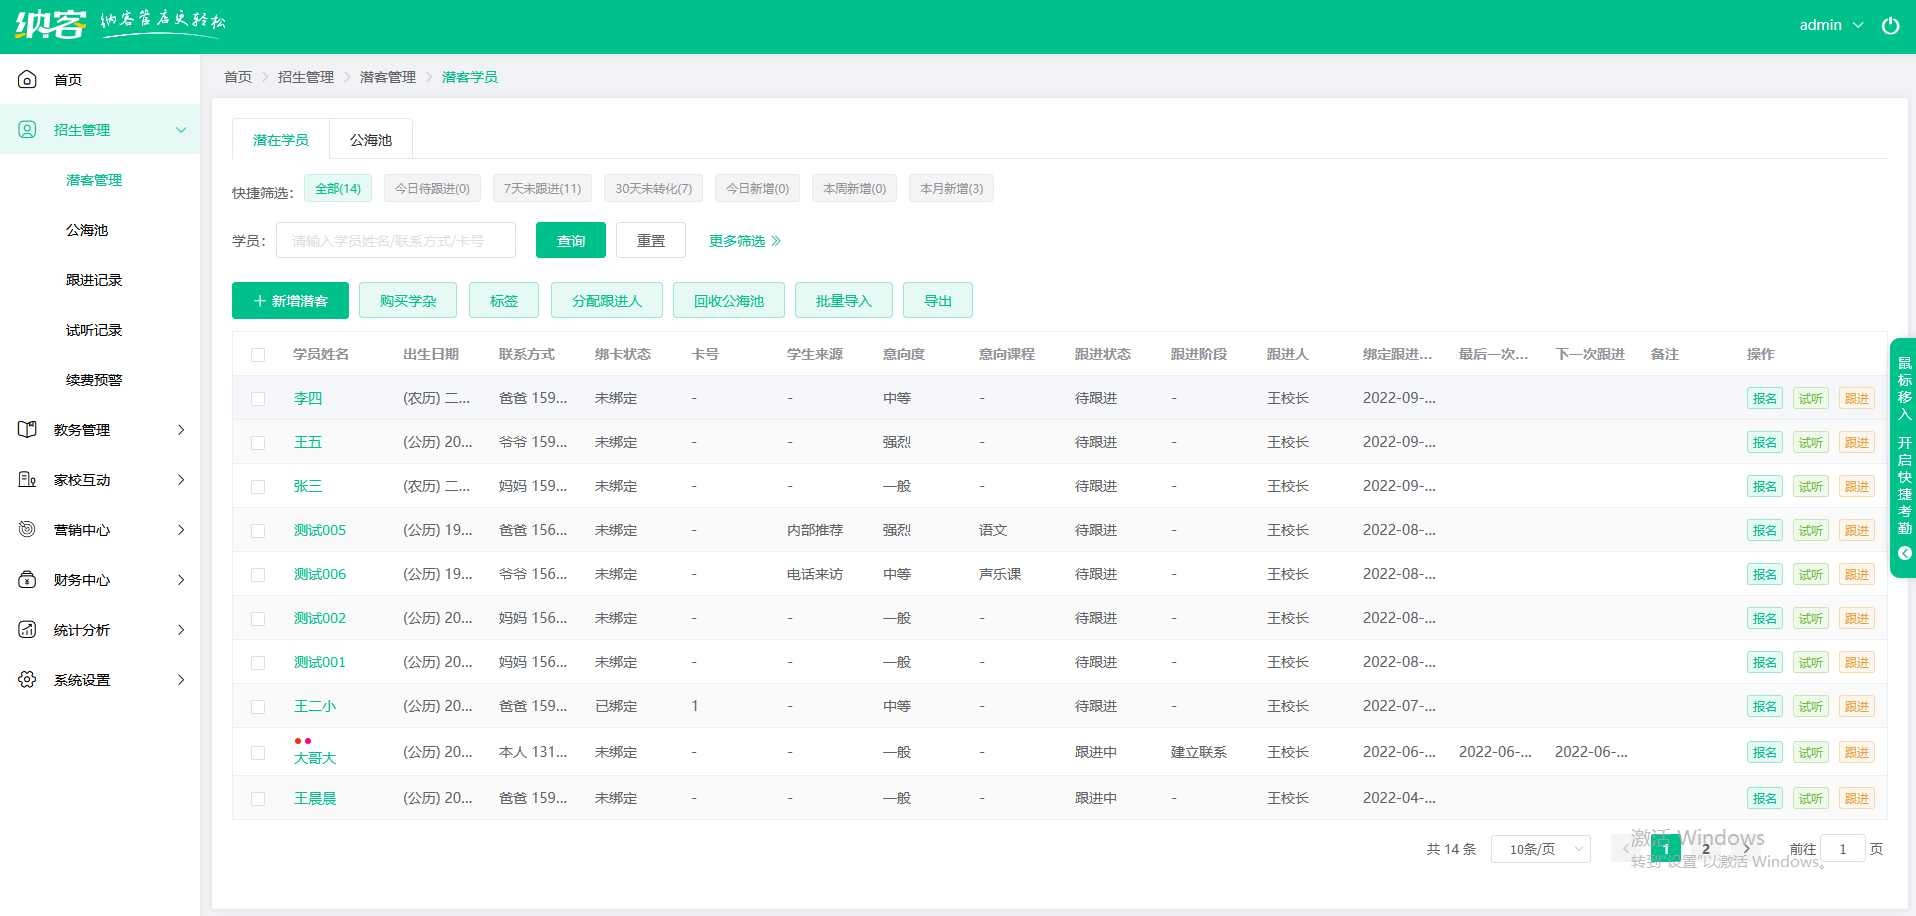Select the 潜在学员 tab
The height and width of the screenshot is (916, 1916).
coord(280,140)
